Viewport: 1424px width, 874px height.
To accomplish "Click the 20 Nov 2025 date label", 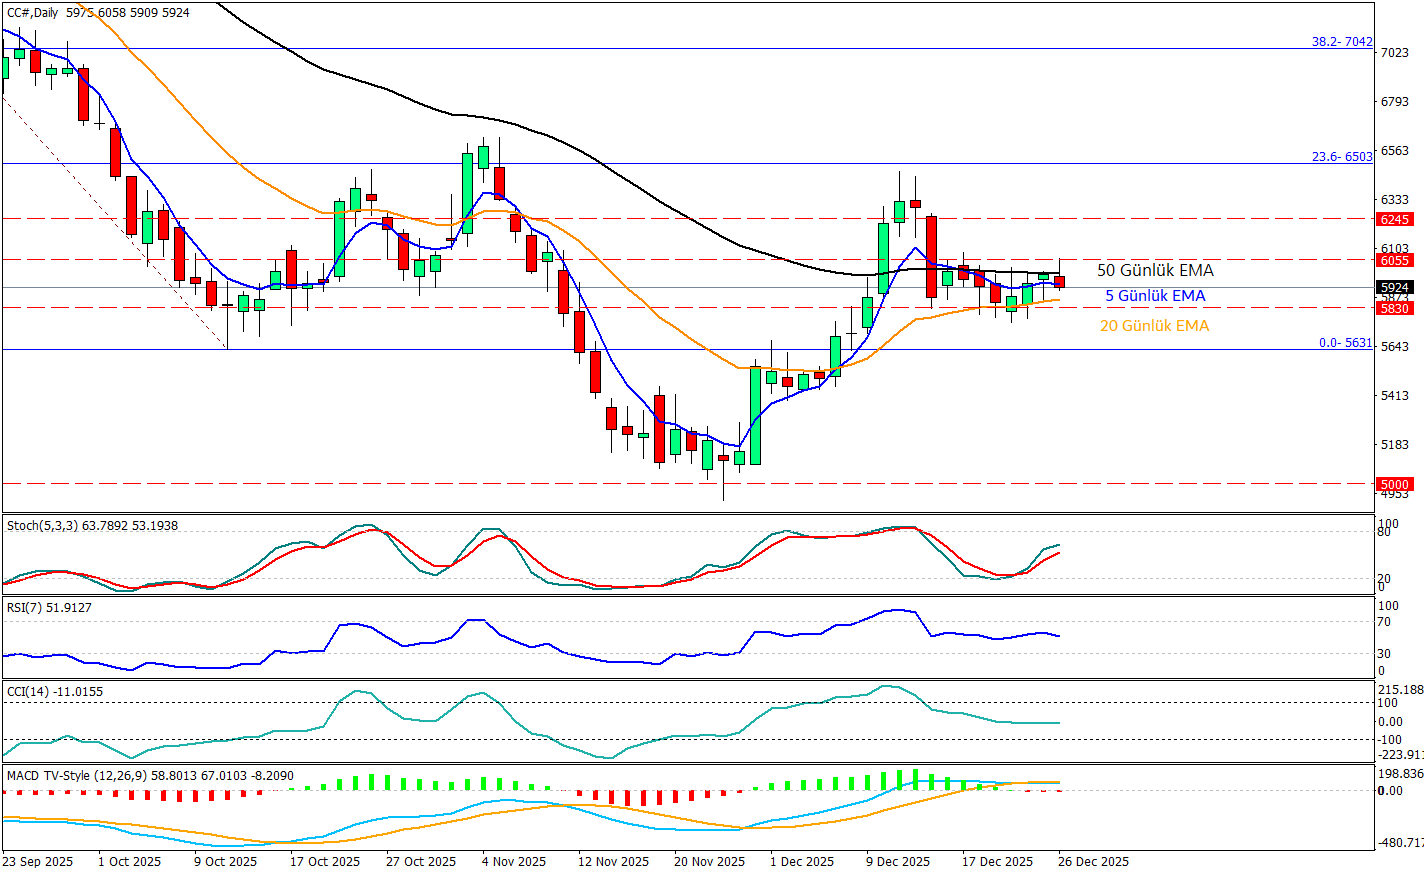I will coord(709,862).
